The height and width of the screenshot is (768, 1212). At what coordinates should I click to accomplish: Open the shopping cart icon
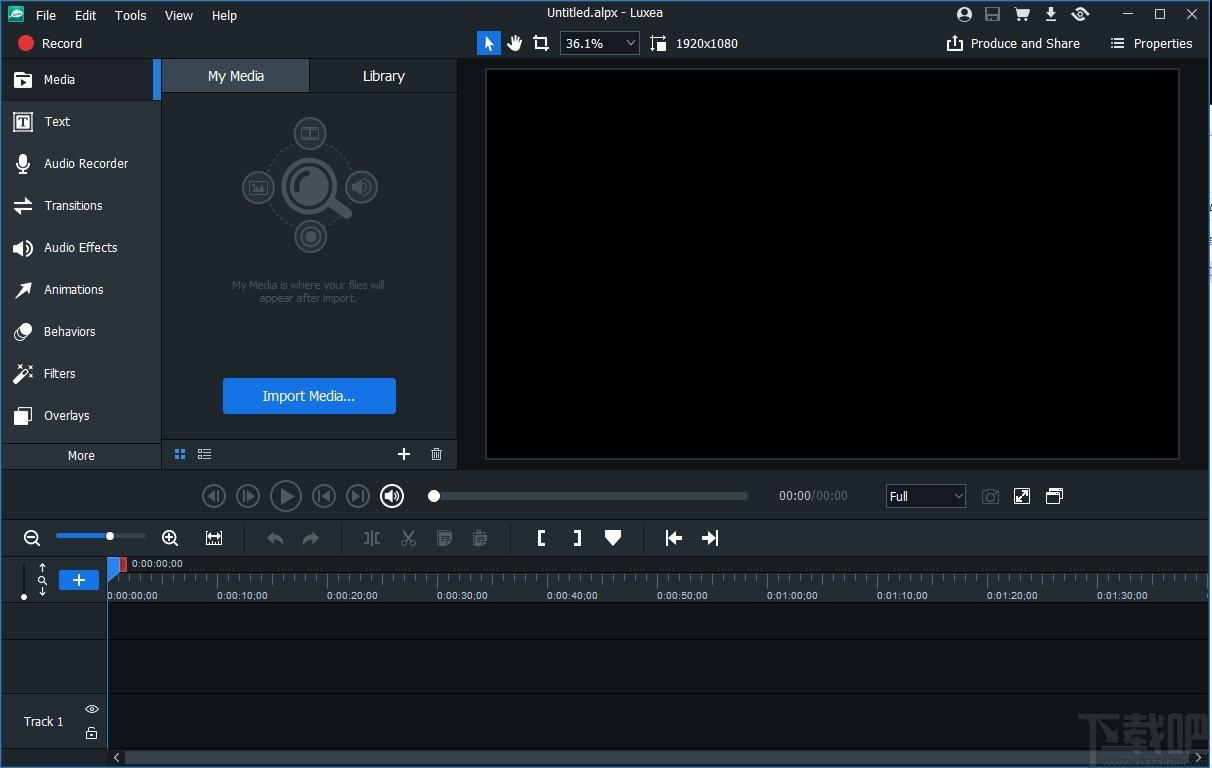click(x=1022, y=14)
